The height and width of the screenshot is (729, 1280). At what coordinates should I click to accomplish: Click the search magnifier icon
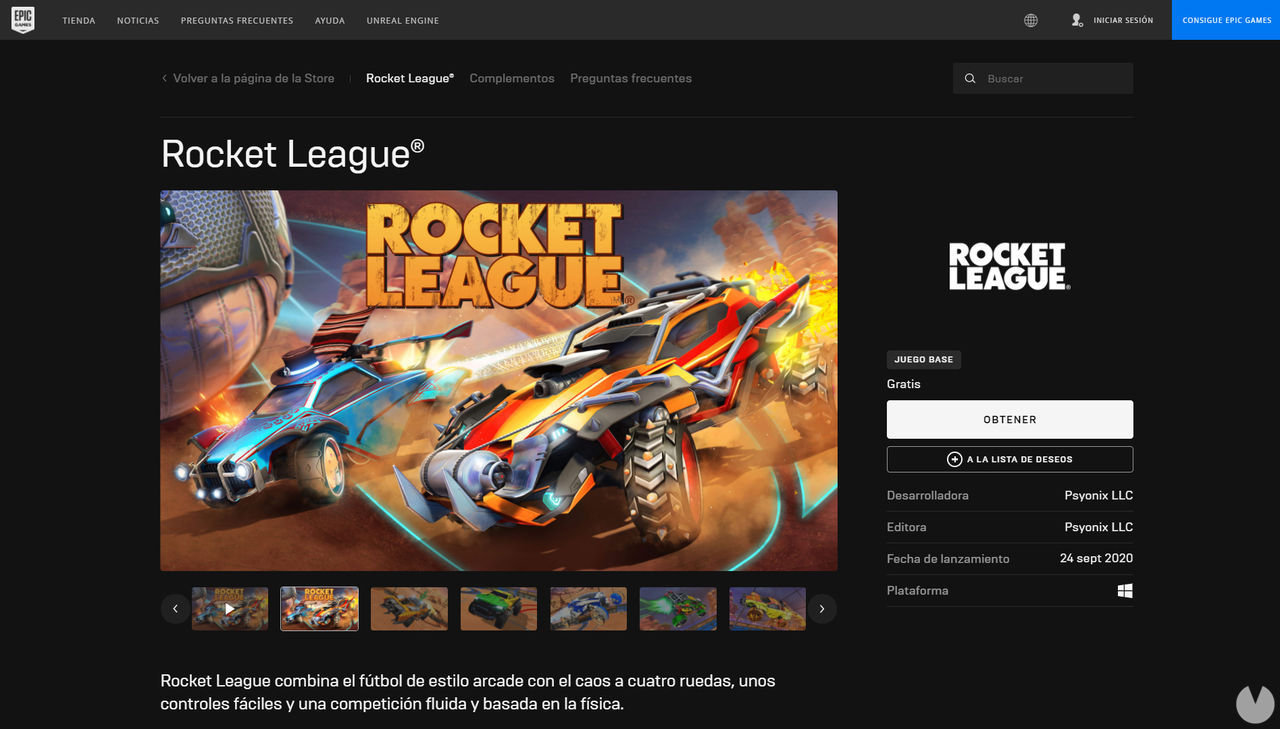(970, 78)
